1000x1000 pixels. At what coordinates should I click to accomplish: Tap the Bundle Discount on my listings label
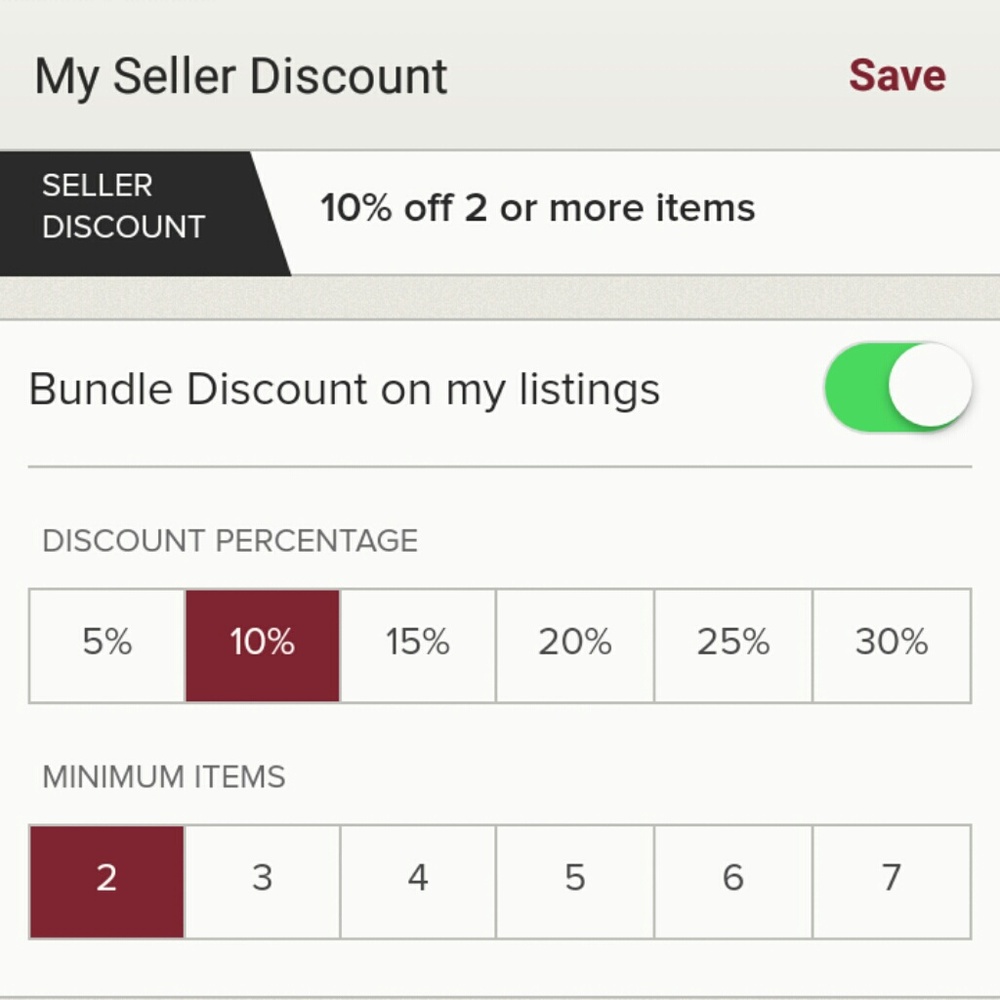[344, 389]
